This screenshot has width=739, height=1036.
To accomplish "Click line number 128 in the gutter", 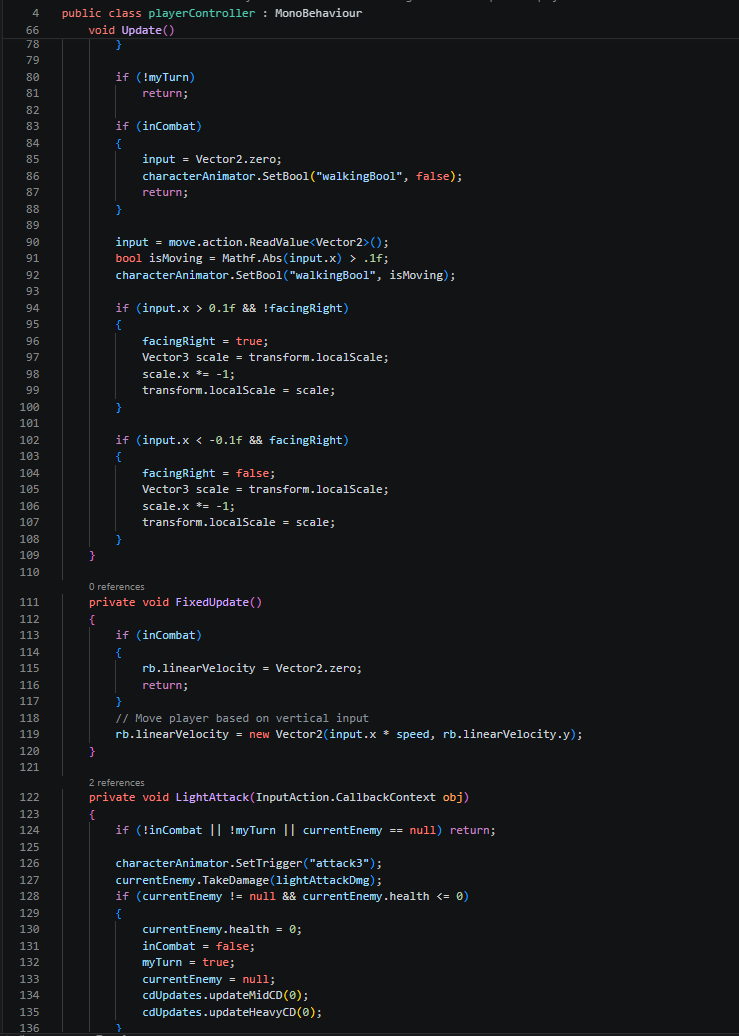I will click(x=29, y=897).
